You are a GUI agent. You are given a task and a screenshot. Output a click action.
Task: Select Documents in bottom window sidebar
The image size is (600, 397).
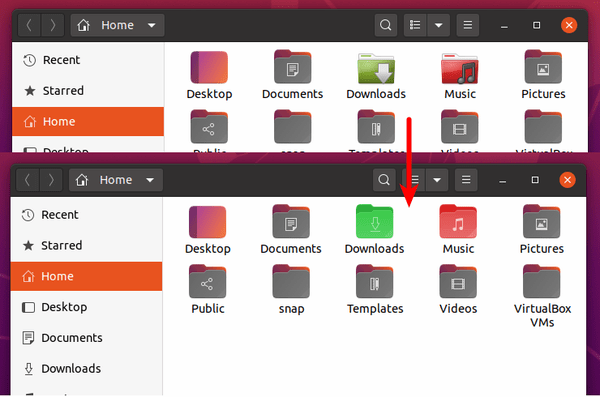point(86,338)
